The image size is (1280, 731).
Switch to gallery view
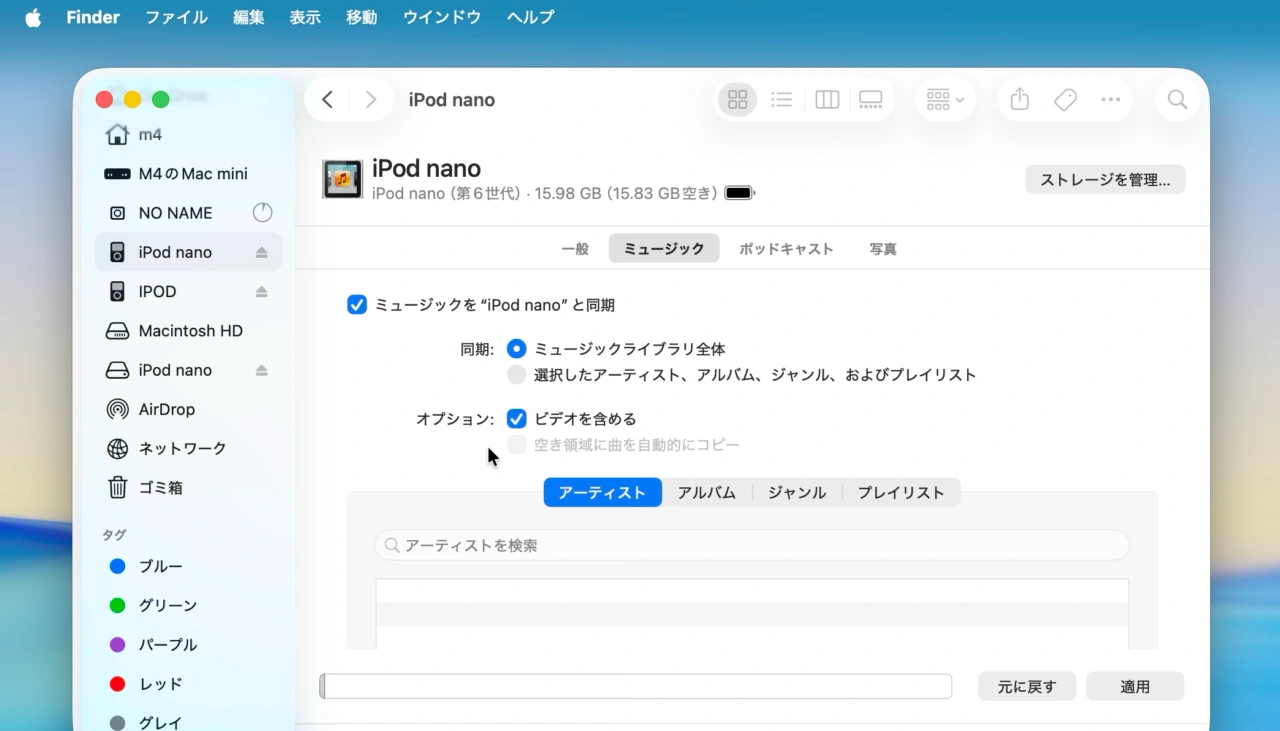871,100
